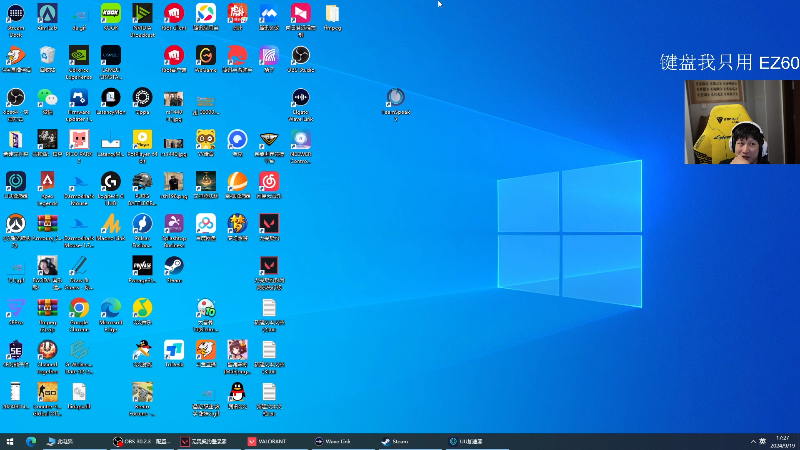Launch NVIDIA Broadcast shortcut
This screenshot has width=800, height=450.
point(142,20)
